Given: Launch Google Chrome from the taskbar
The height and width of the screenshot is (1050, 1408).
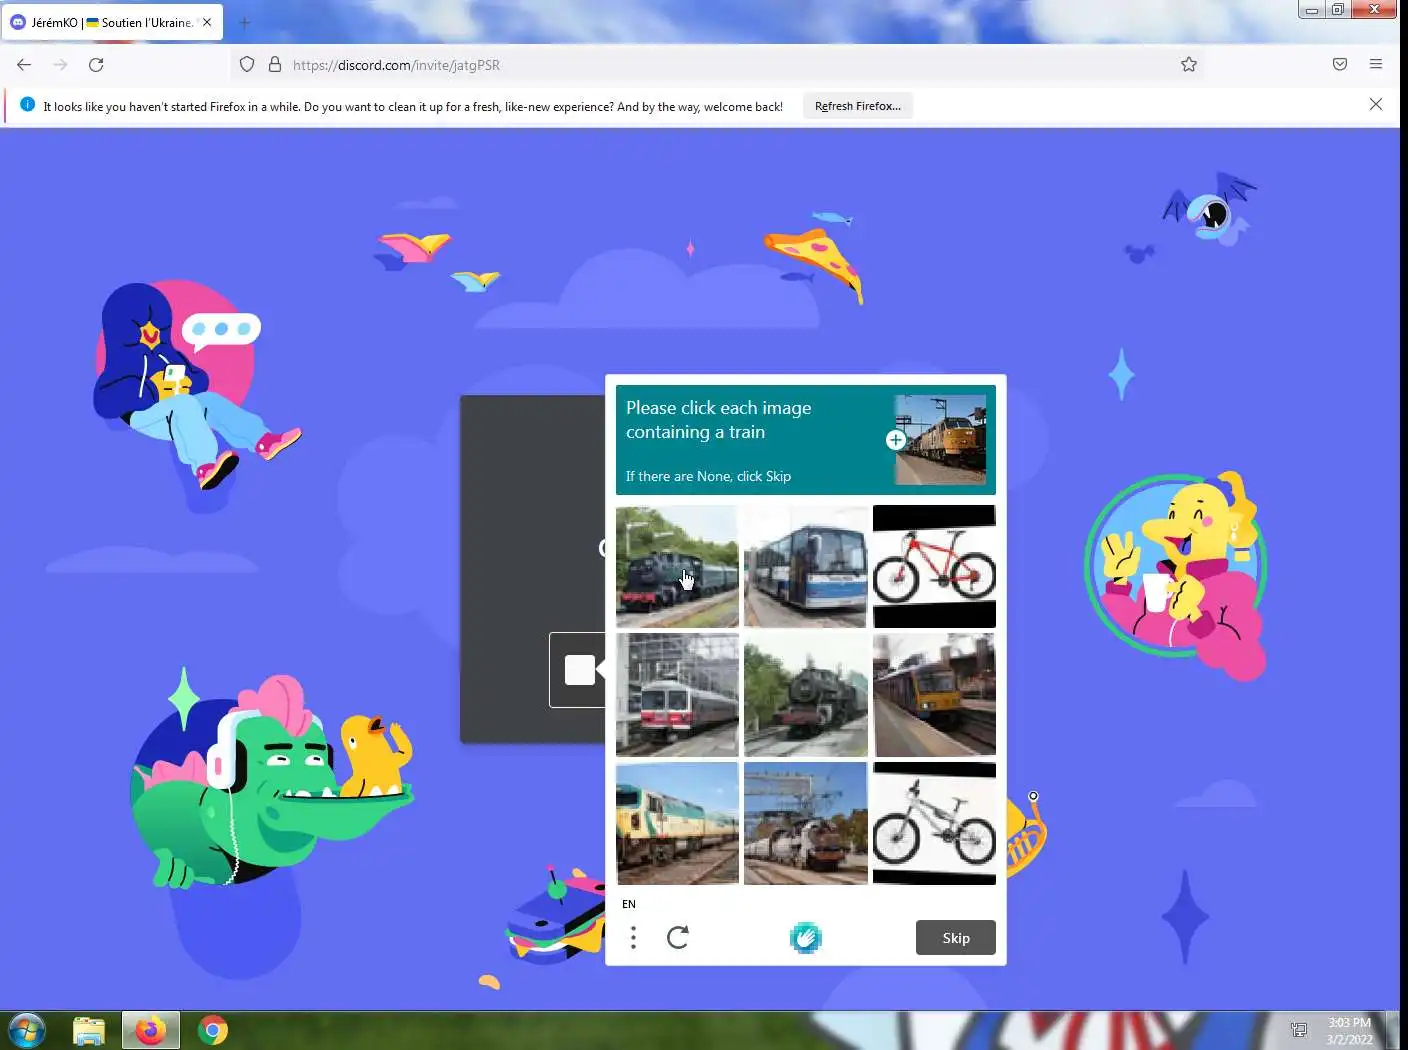Looking at the screenshot, I should pyautogui.click(x=213, y=1030).
